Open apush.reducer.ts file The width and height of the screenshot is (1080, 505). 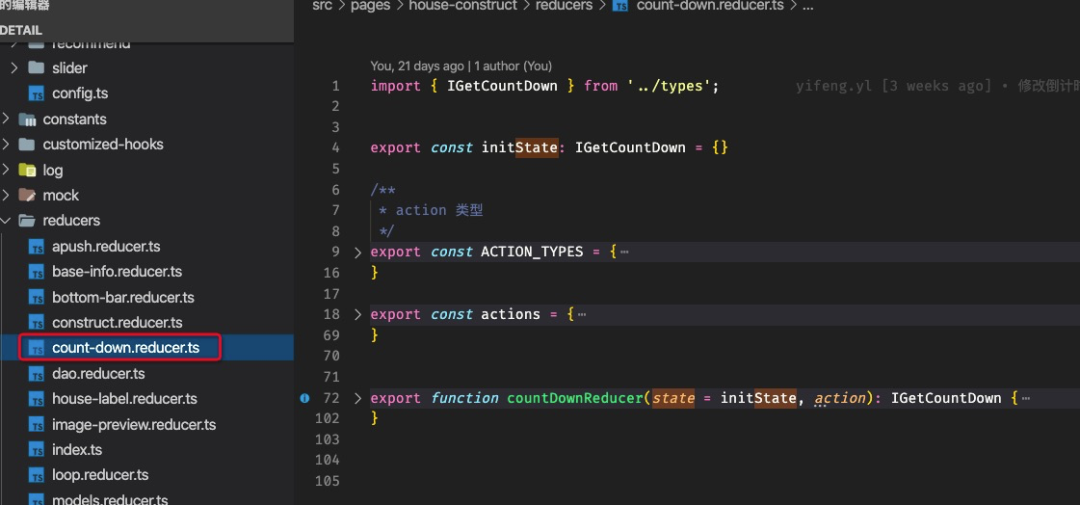[106, 247]
